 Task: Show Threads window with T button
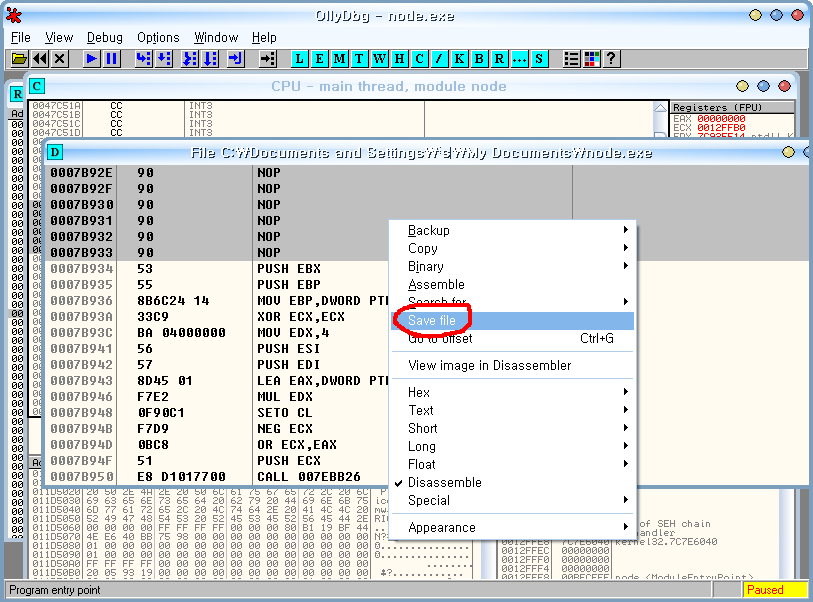click(359, 59)
